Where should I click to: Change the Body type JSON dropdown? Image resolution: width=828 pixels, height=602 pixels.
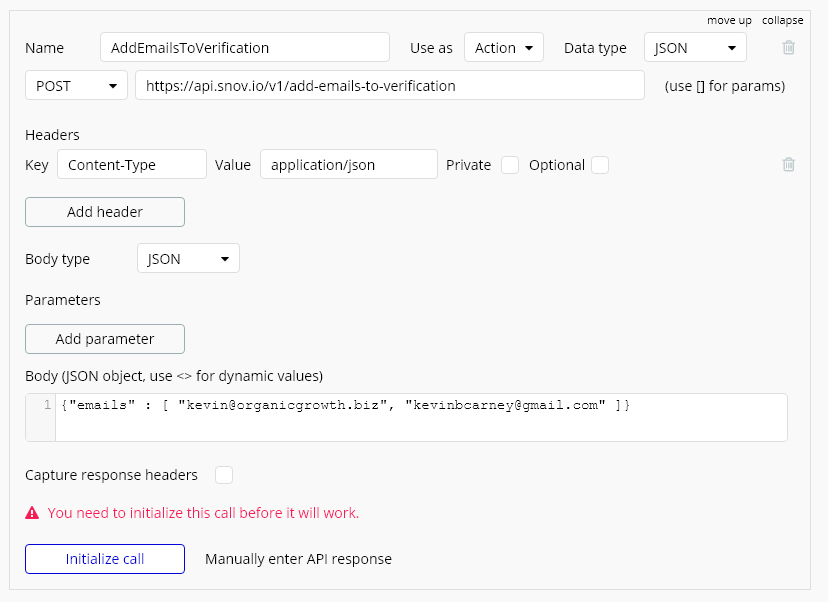click(x=189, y=259)
